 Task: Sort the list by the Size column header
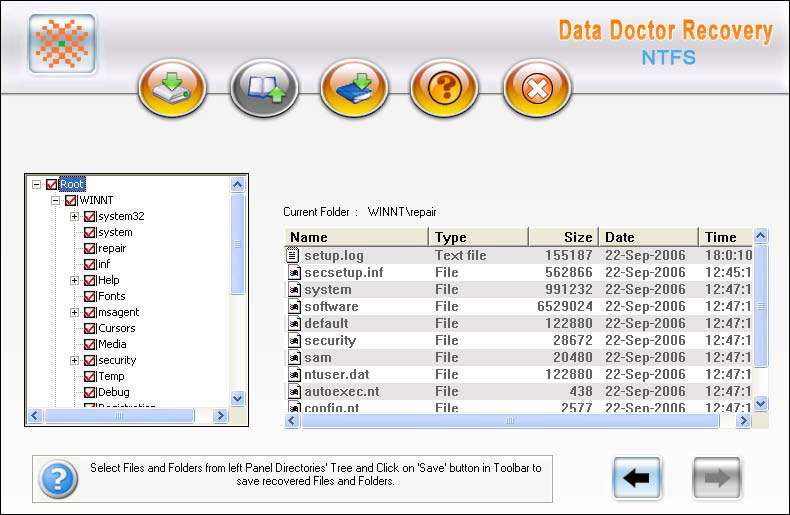click(564, 237)
